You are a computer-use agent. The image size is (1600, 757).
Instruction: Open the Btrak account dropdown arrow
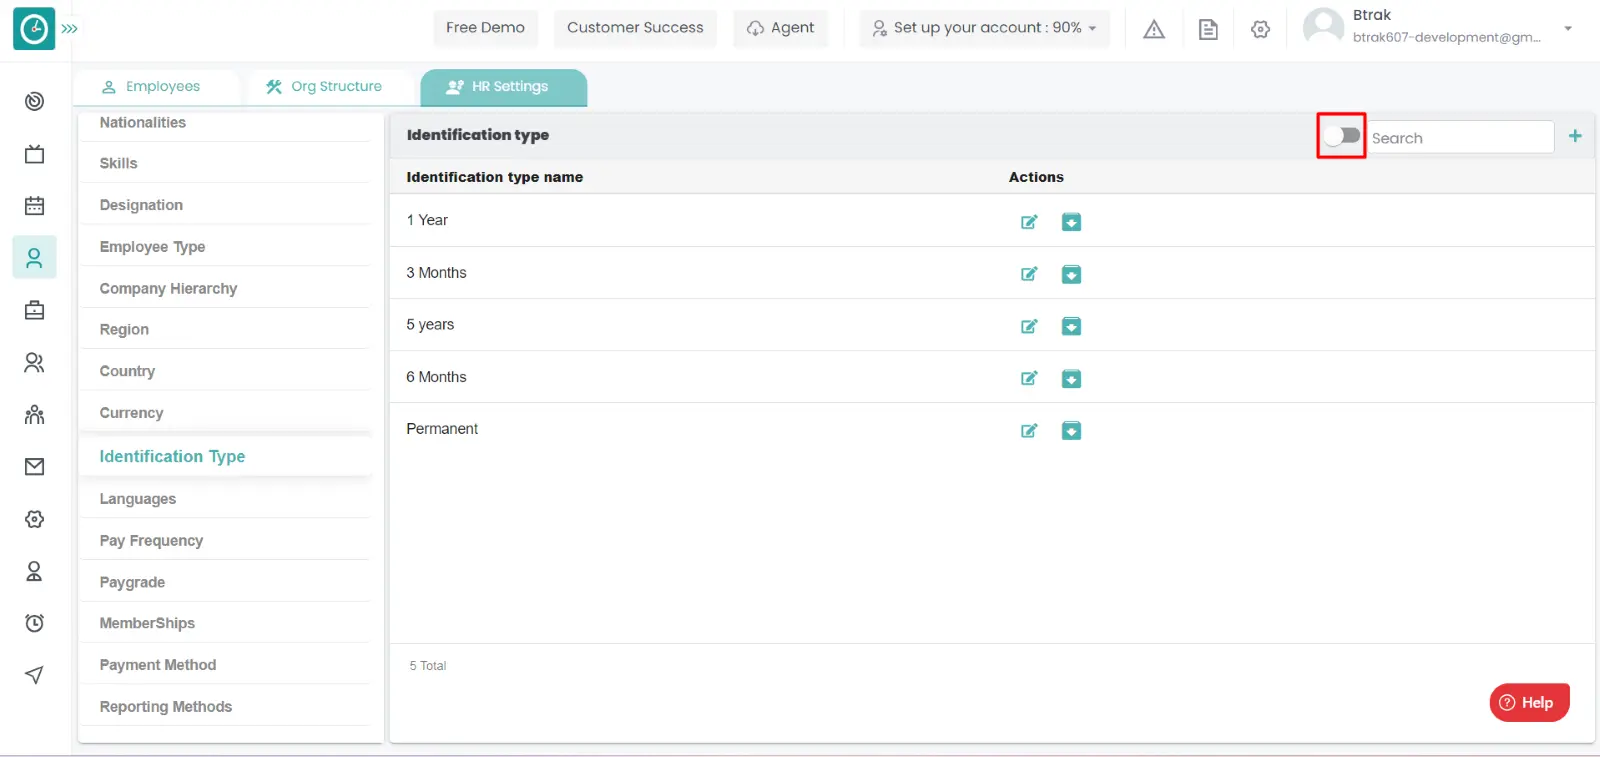1568,28
